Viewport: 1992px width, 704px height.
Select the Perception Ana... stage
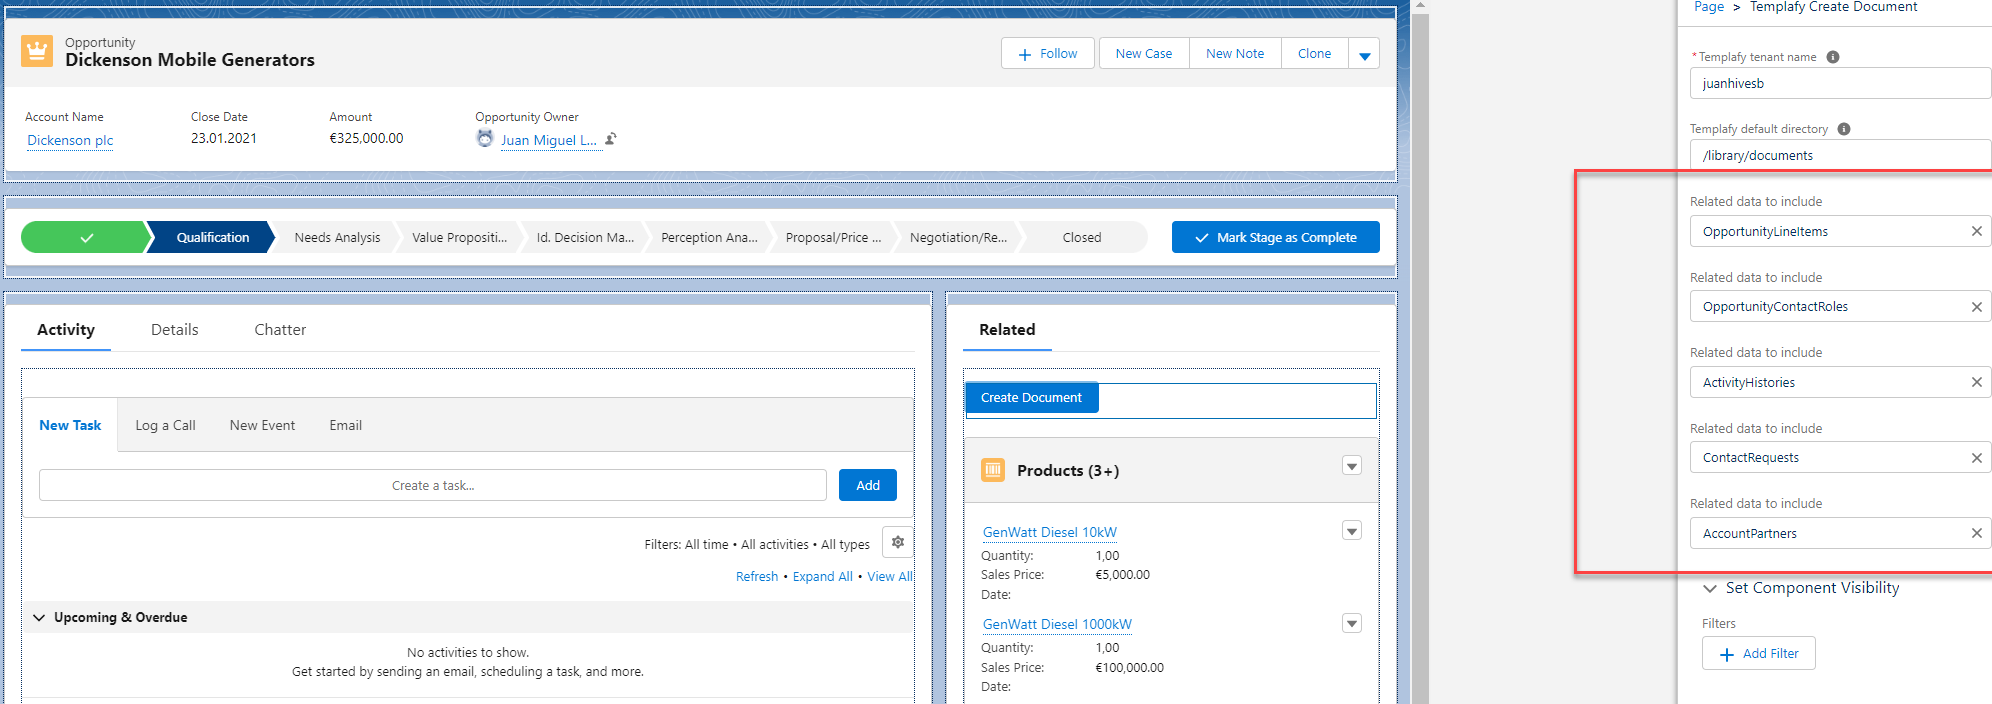click(709, 237)
